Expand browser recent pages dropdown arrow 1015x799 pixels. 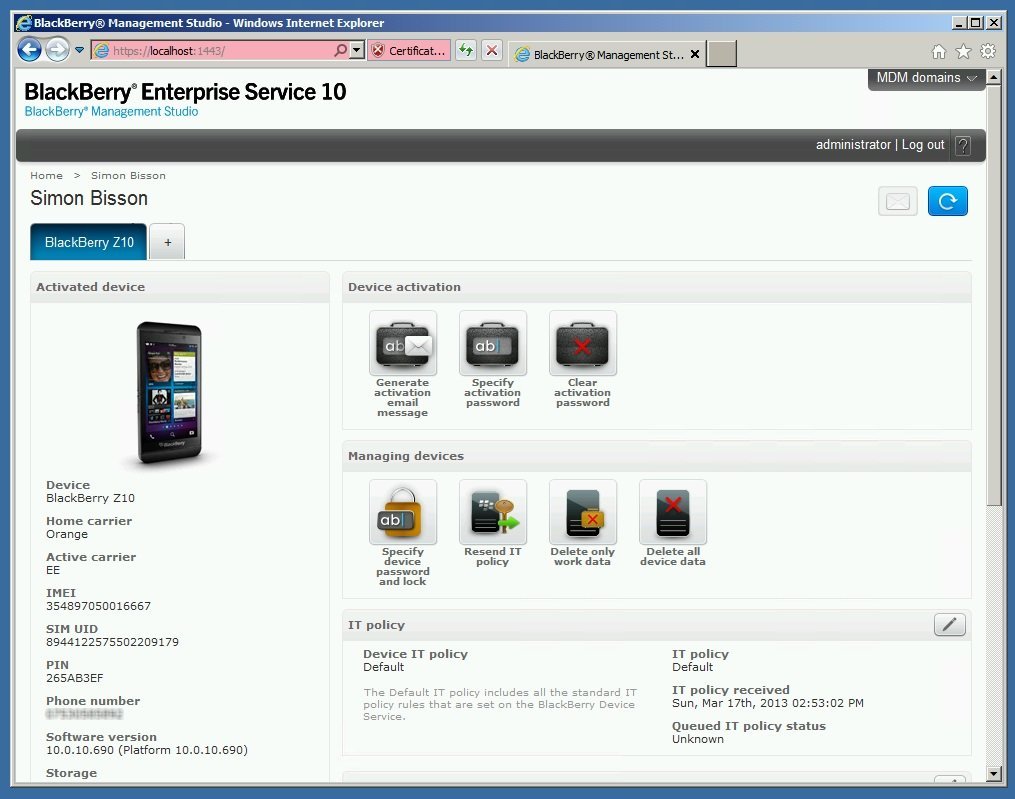[80, 51]
